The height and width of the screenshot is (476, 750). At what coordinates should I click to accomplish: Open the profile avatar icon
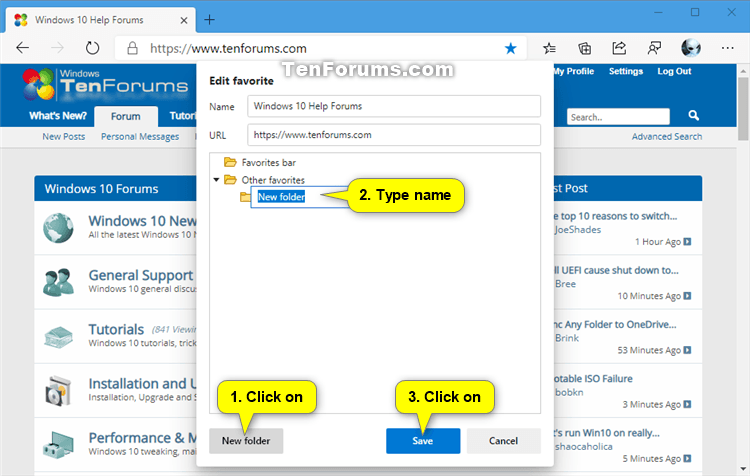point(691,48)
